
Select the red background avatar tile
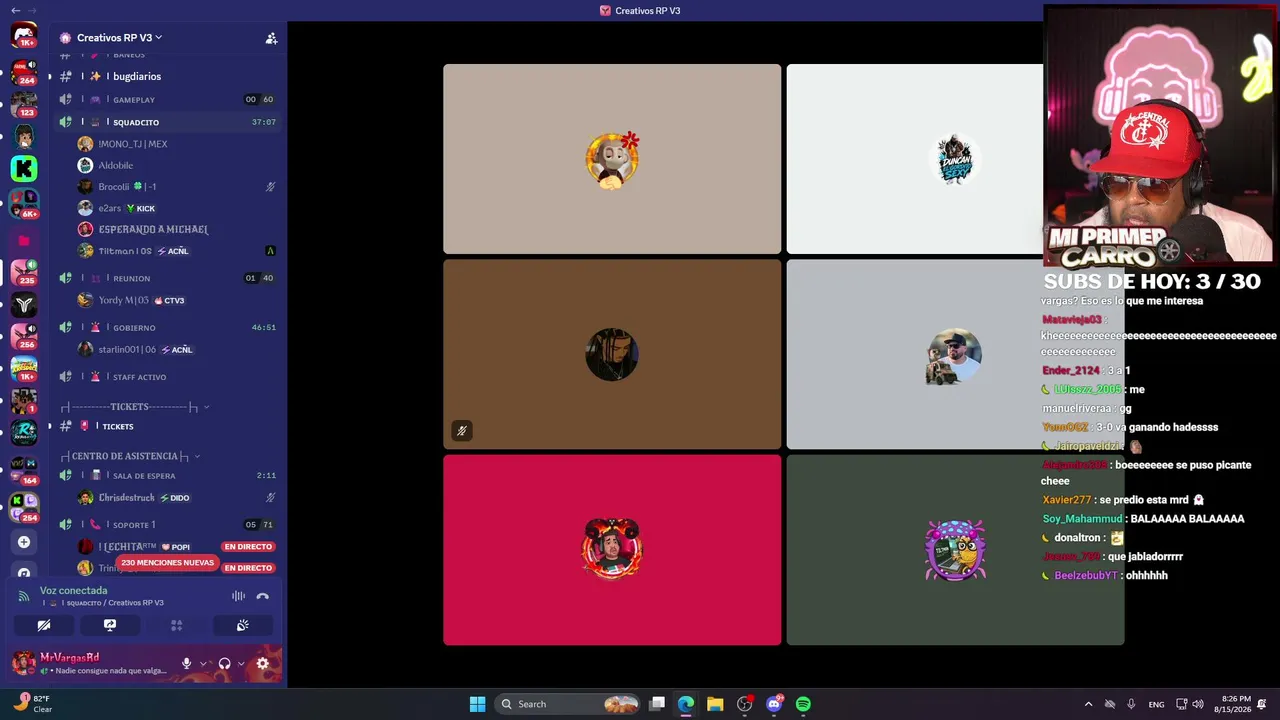(x=612, y=550)
